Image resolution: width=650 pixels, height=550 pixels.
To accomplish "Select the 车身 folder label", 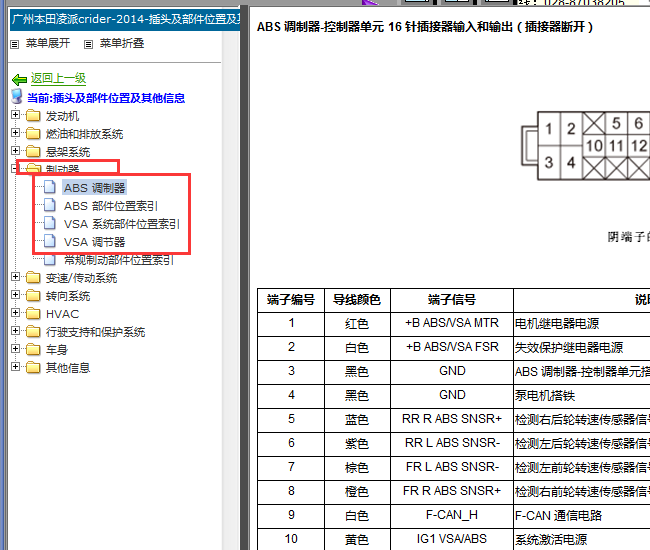I will [56, 350].
